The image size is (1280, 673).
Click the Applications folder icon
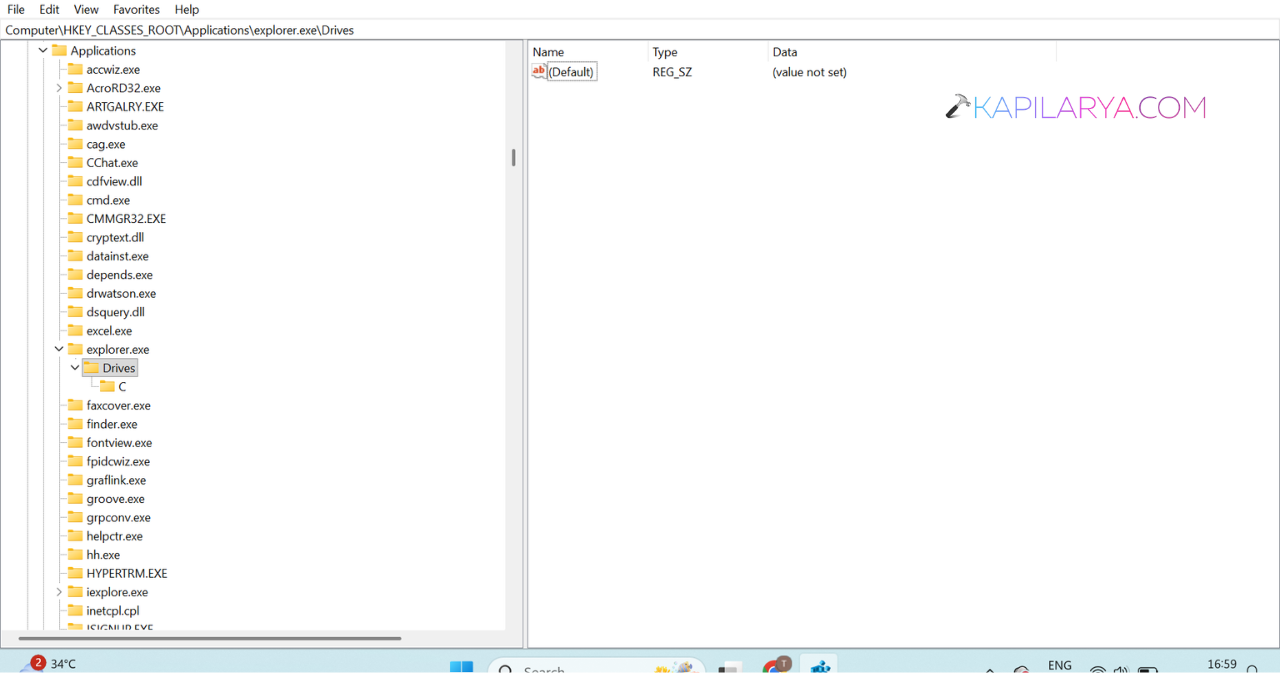pyautogui.click(x=59, y=50)
